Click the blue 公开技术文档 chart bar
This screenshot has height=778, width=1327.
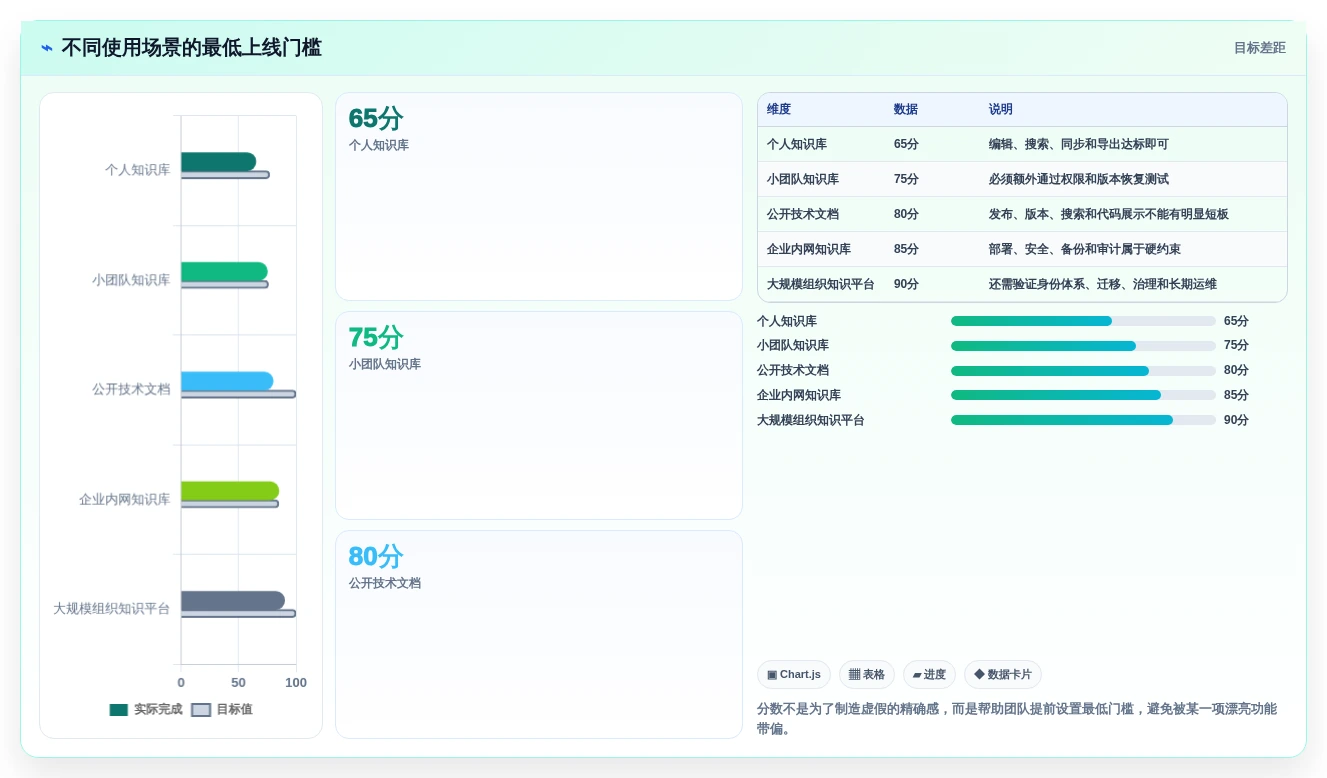(x=227, y=381)
